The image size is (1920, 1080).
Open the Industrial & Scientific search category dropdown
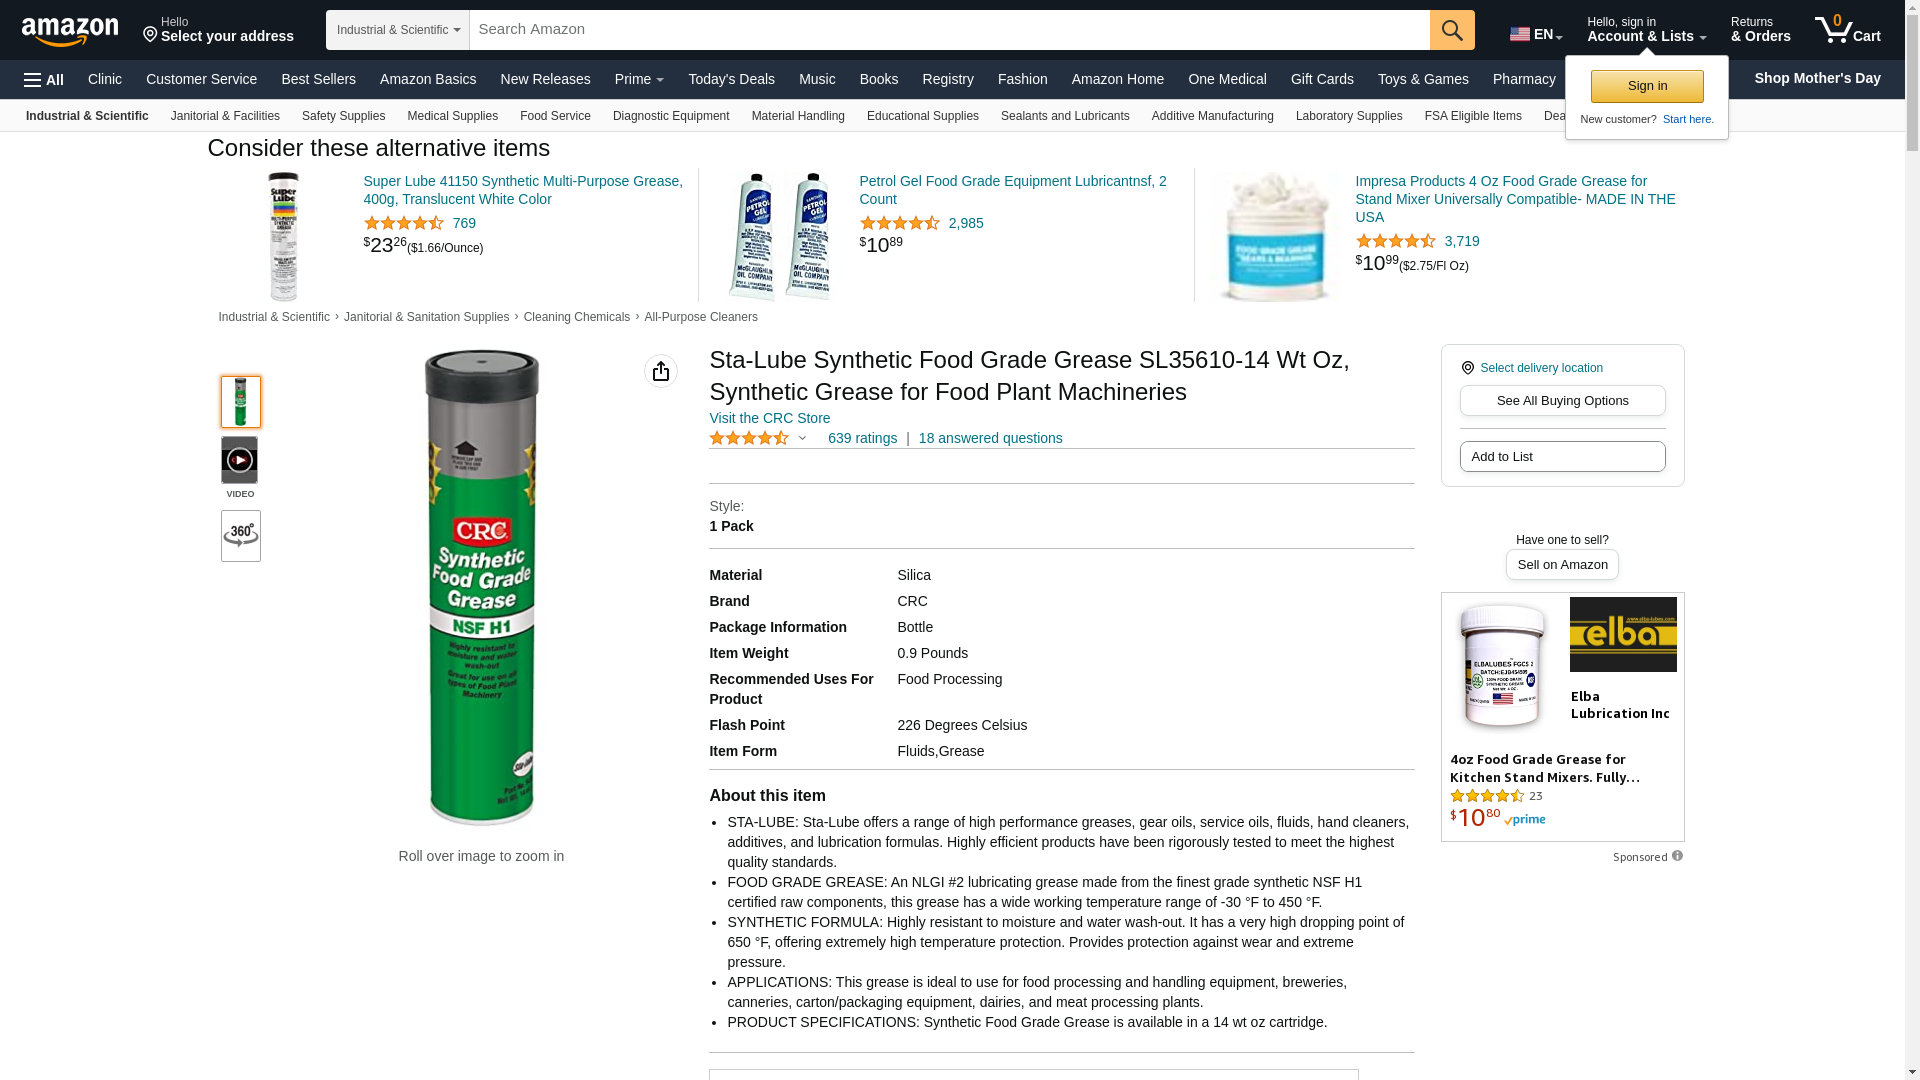(x=398, y=30)
